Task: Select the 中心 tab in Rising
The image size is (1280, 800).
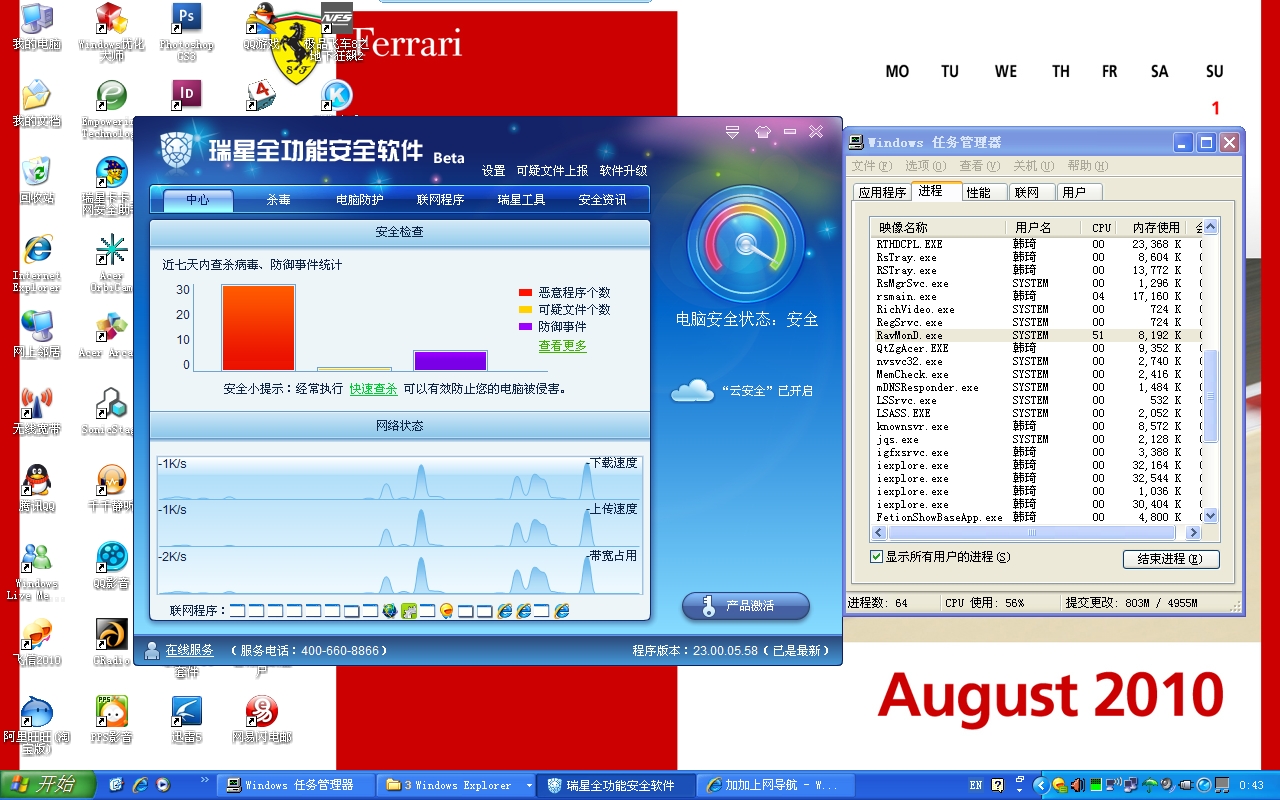Action: point(198,200)
